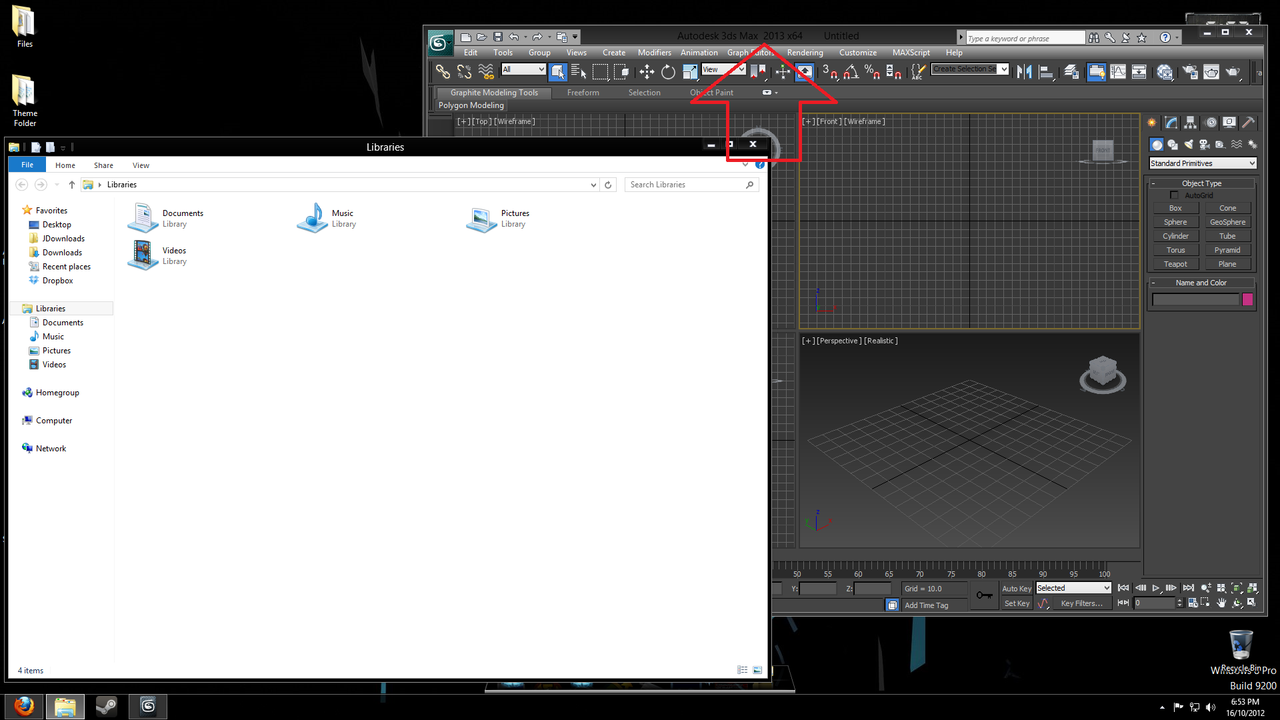The image size is (1280, 720).
Task: Open the Rendering menu
Action: tap(805, 52)
